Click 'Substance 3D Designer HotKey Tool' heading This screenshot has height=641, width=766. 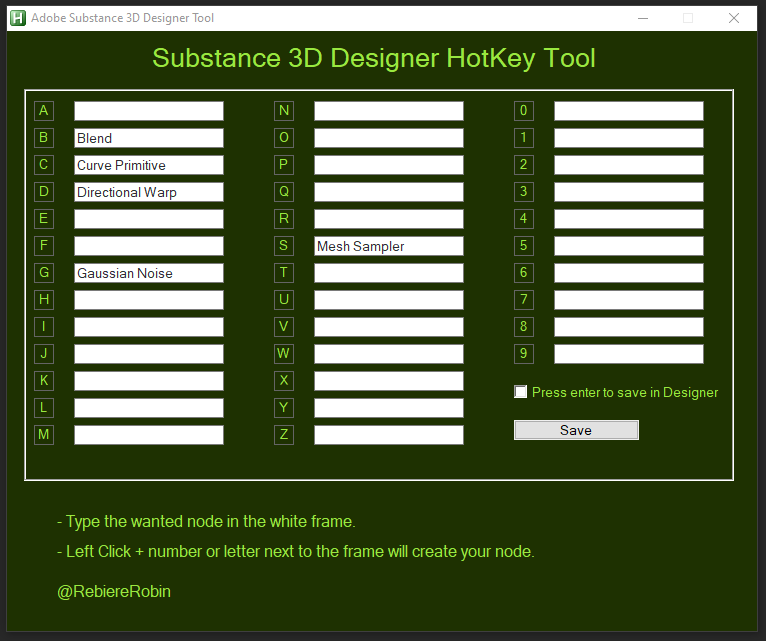(x=374, y=58)
